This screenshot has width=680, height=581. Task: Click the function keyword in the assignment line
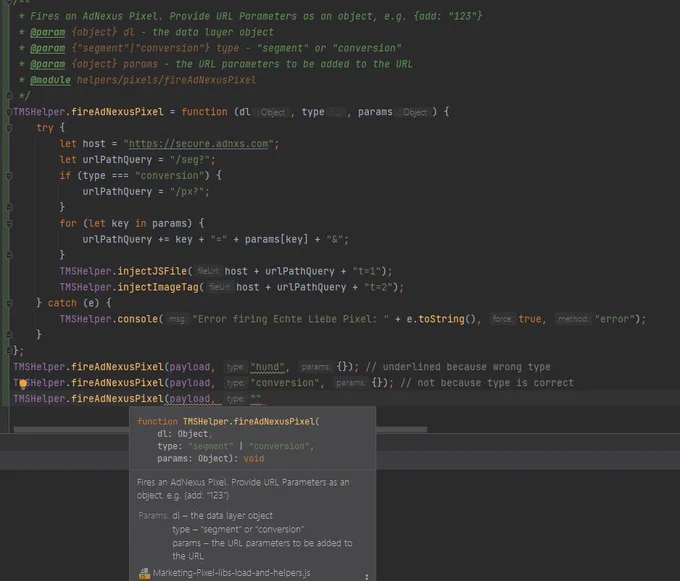pyautogui.click(x=204, y=112)
